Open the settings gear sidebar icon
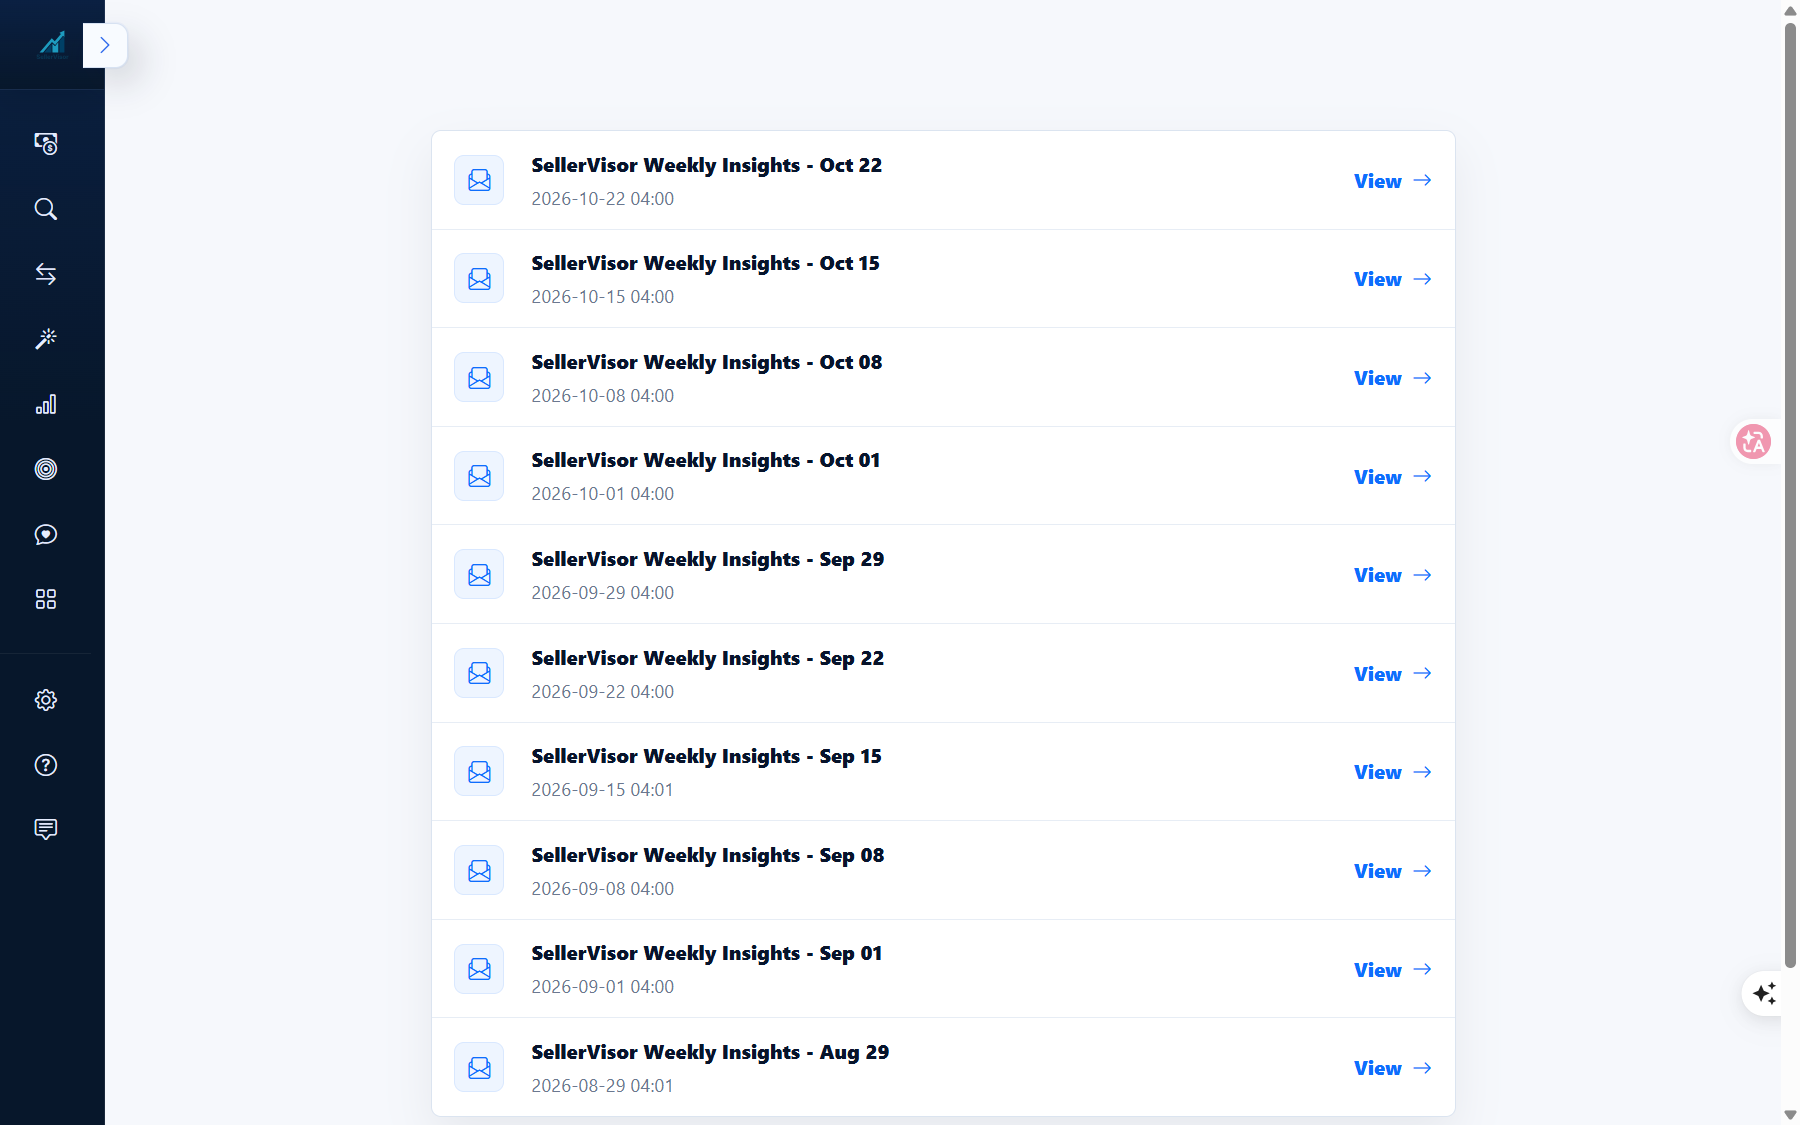1800x1125 pixels. (46, 700)
